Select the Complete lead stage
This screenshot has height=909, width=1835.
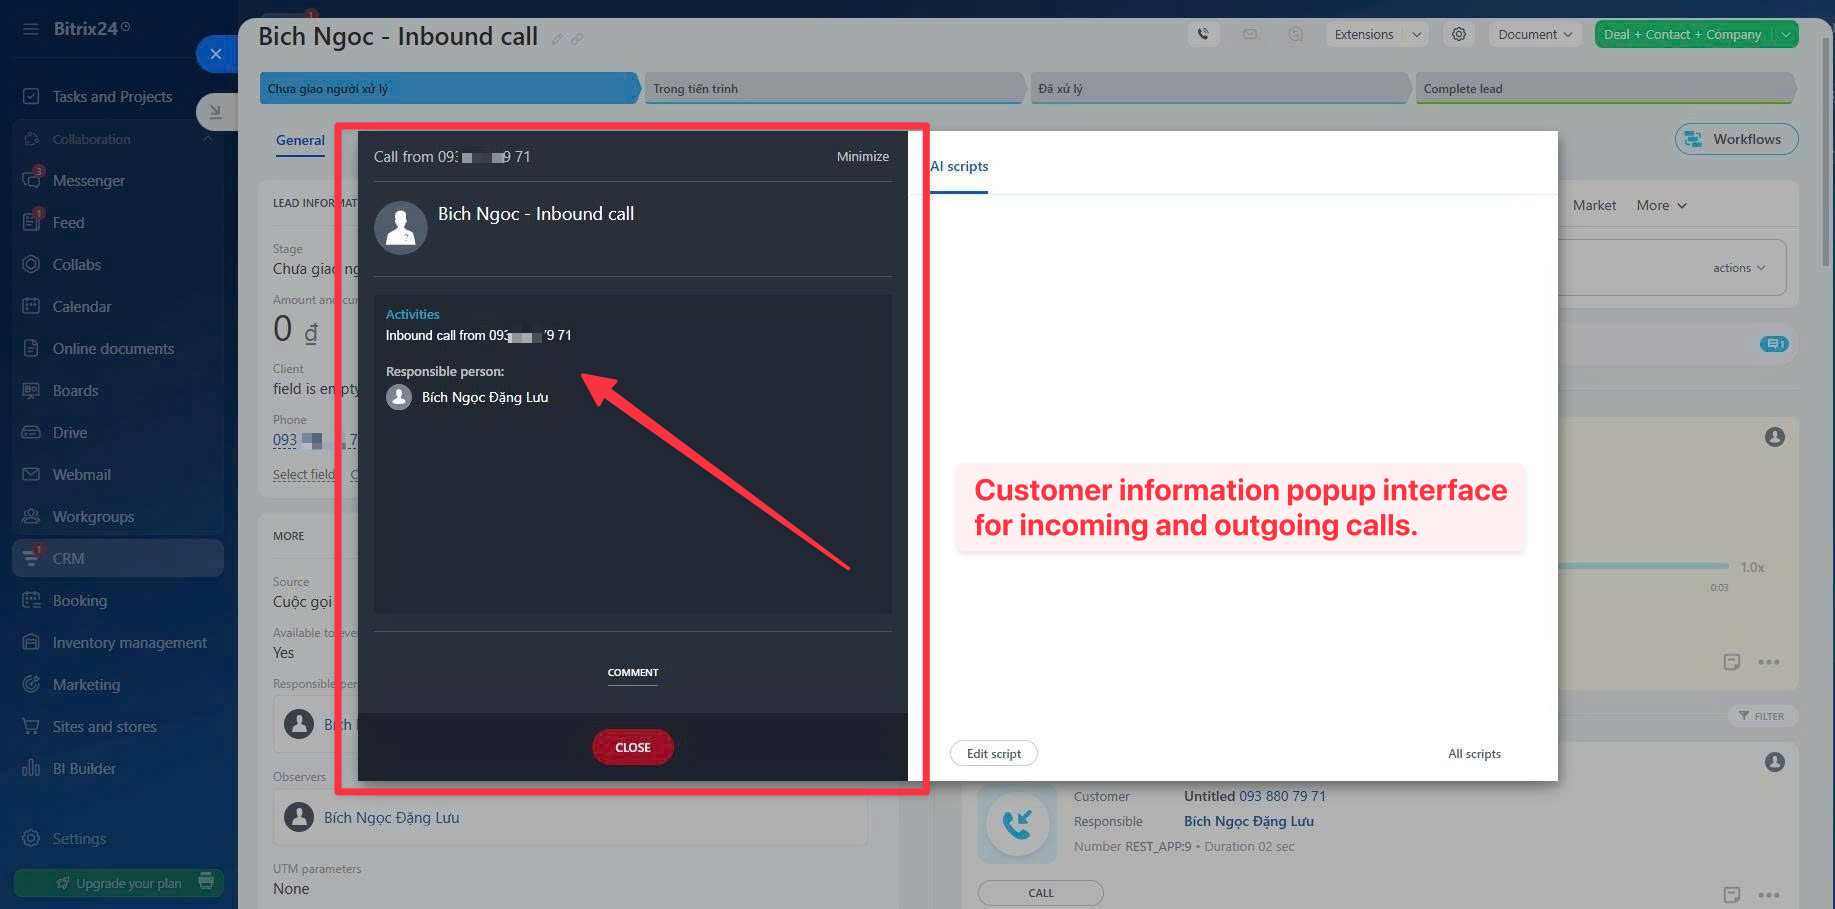pyautogui.click(x=1600, y=89)
